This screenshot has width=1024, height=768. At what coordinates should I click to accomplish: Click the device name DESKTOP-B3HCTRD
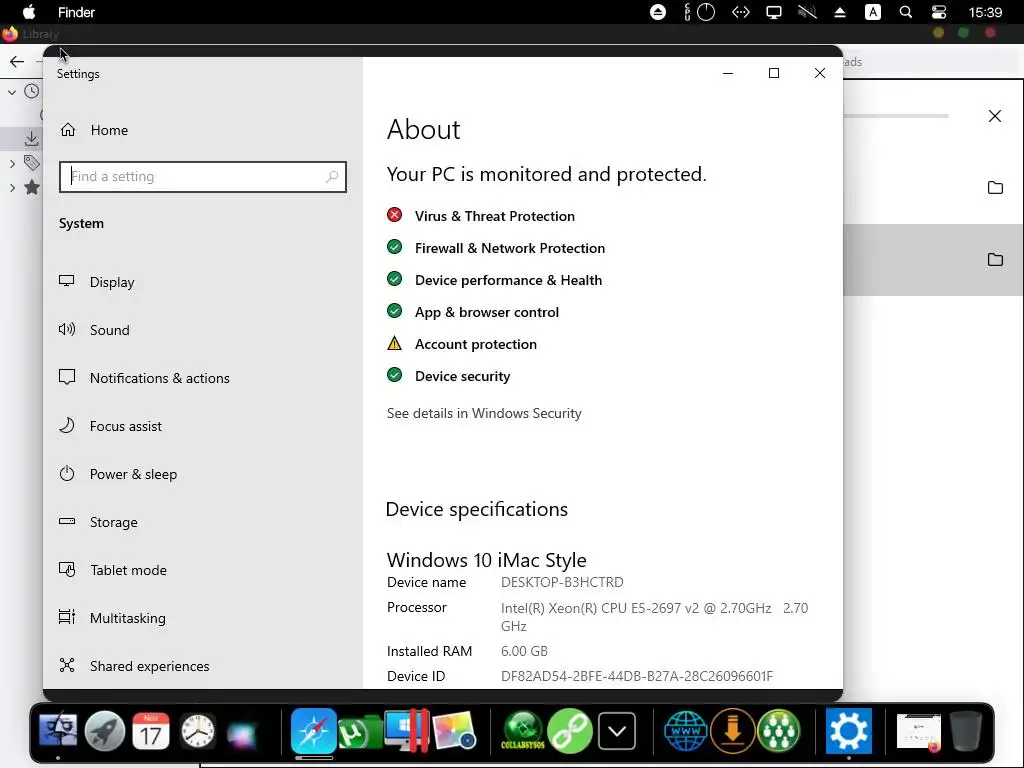click(562, 582)
